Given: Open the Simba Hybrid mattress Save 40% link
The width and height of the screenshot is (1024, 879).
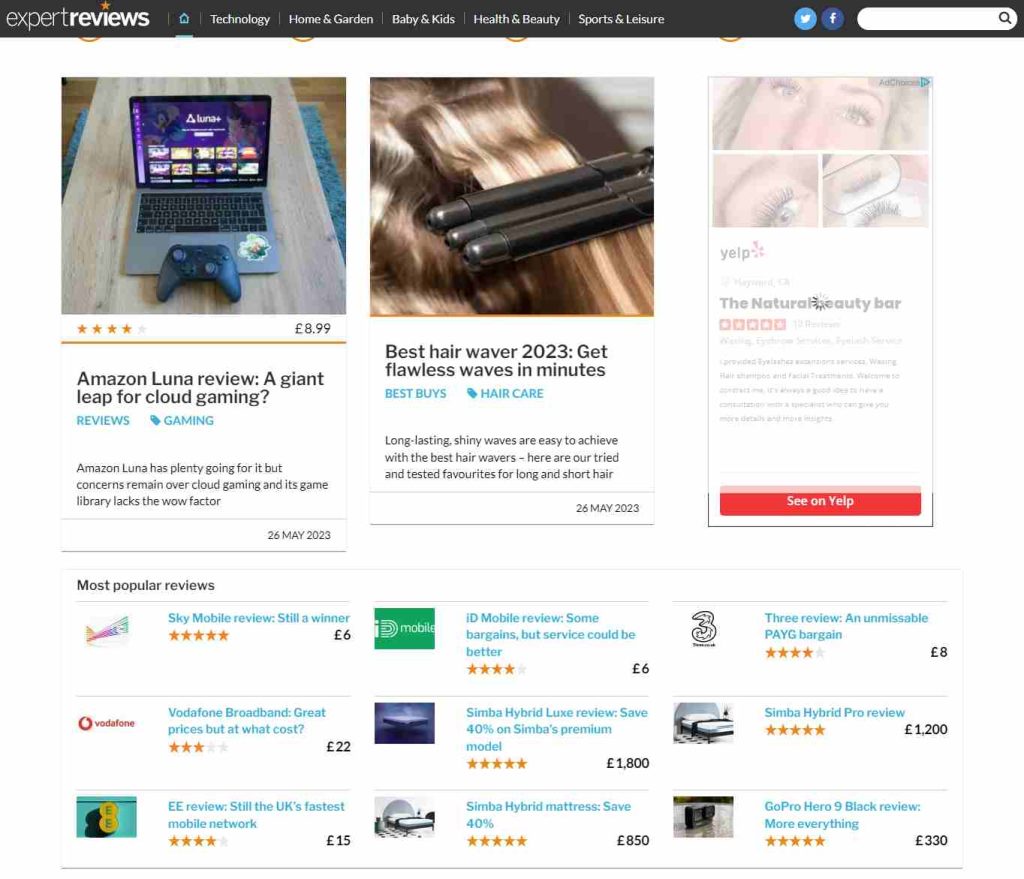Looking at the screenshot, I should [x=549, y=815].
